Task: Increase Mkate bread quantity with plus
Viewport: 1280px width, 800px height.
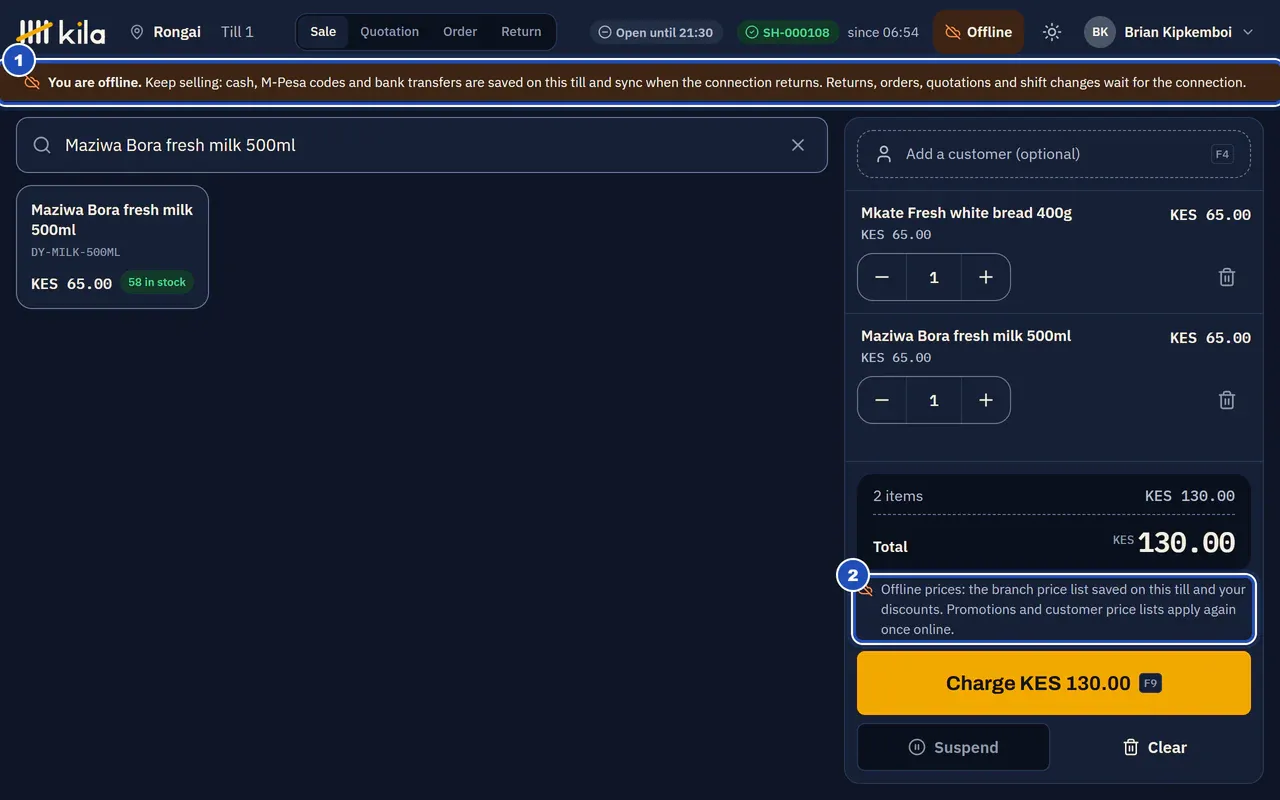Action: 986,277
